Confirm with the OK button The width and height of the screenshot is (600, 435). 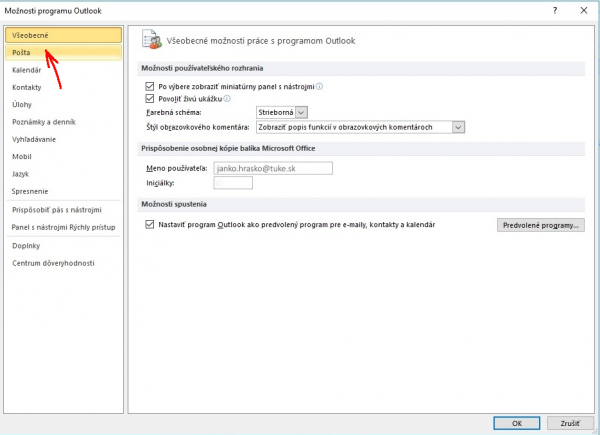[x=517, y=423]
